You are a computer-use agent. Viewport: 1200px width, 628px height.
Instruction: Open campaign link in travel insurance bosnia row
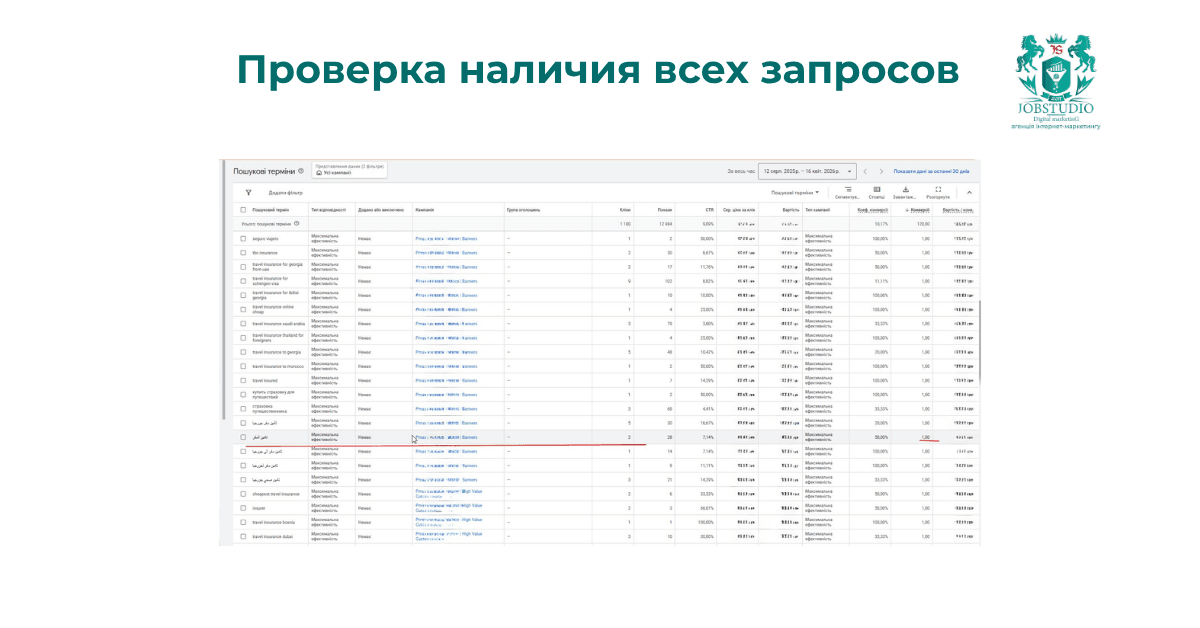(x=448, y=522)
